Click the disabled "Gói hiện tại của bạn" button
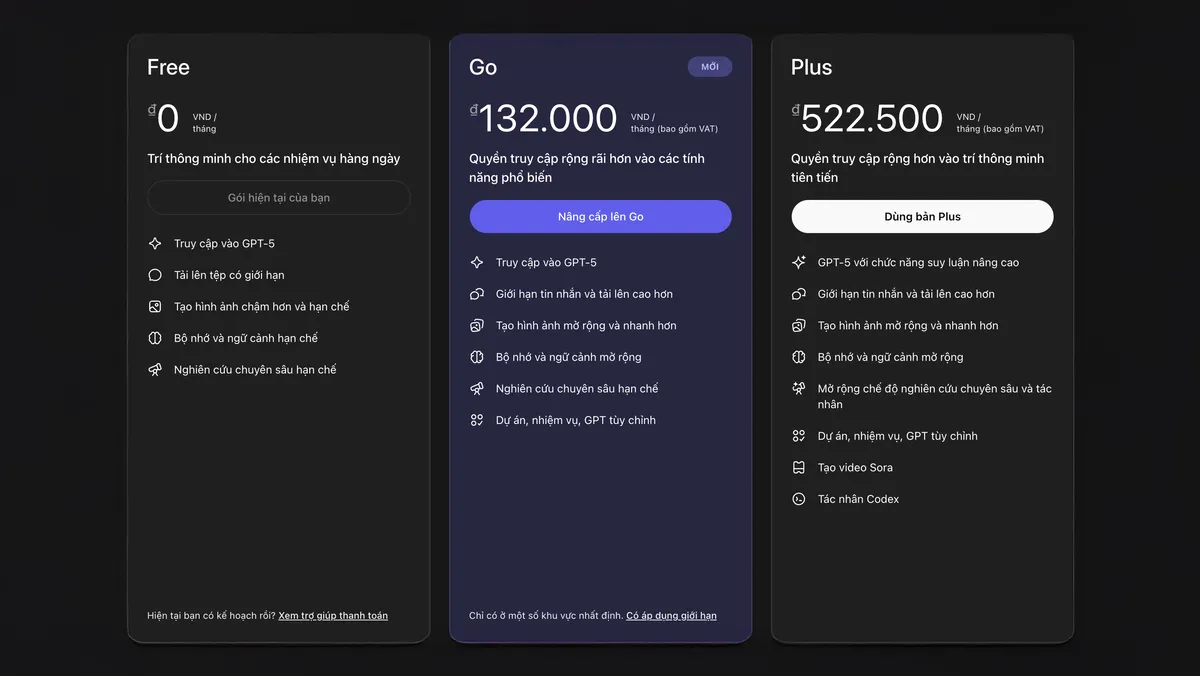The image size is (1200, 676). click(279, 198)
